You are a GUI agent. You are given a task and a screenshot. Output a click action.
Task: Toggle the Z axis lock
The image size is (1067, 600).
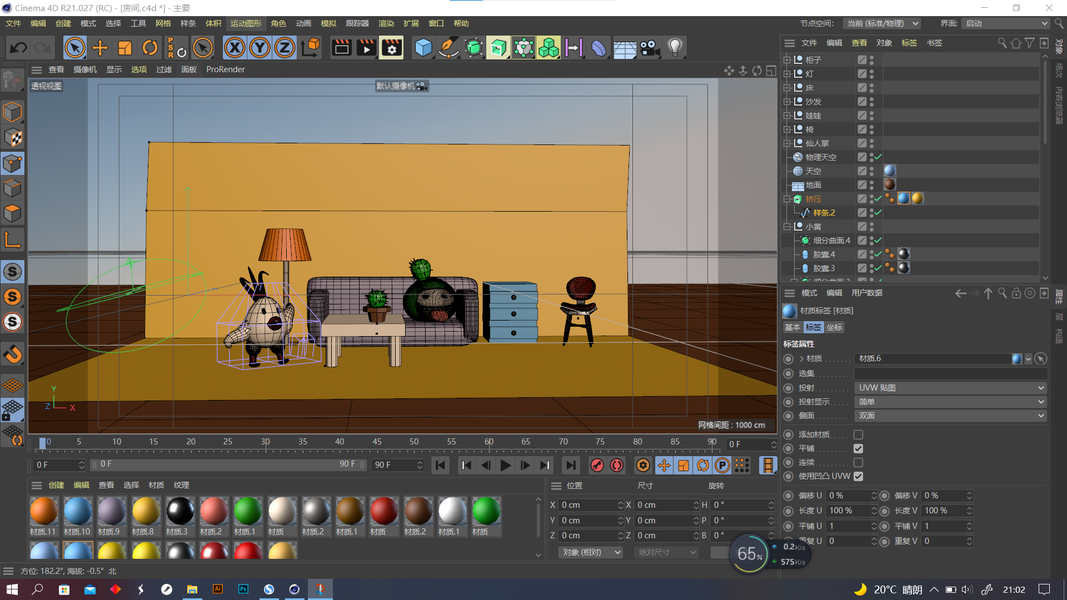[284, 48]
